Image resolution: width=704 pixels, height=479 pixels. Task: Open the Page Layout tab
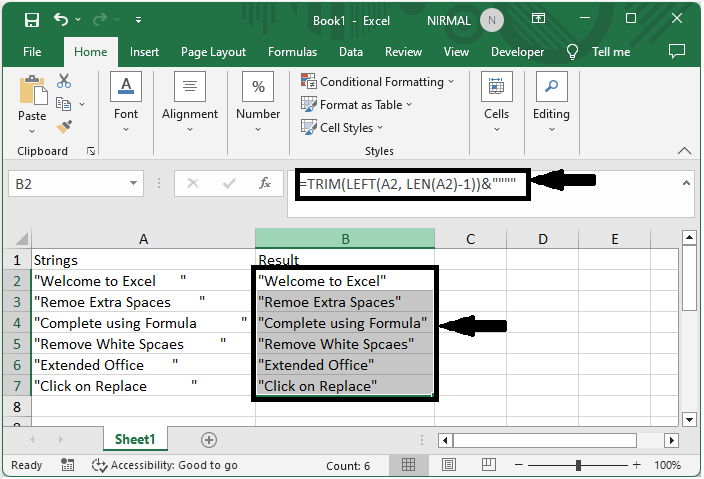point(213,52)
